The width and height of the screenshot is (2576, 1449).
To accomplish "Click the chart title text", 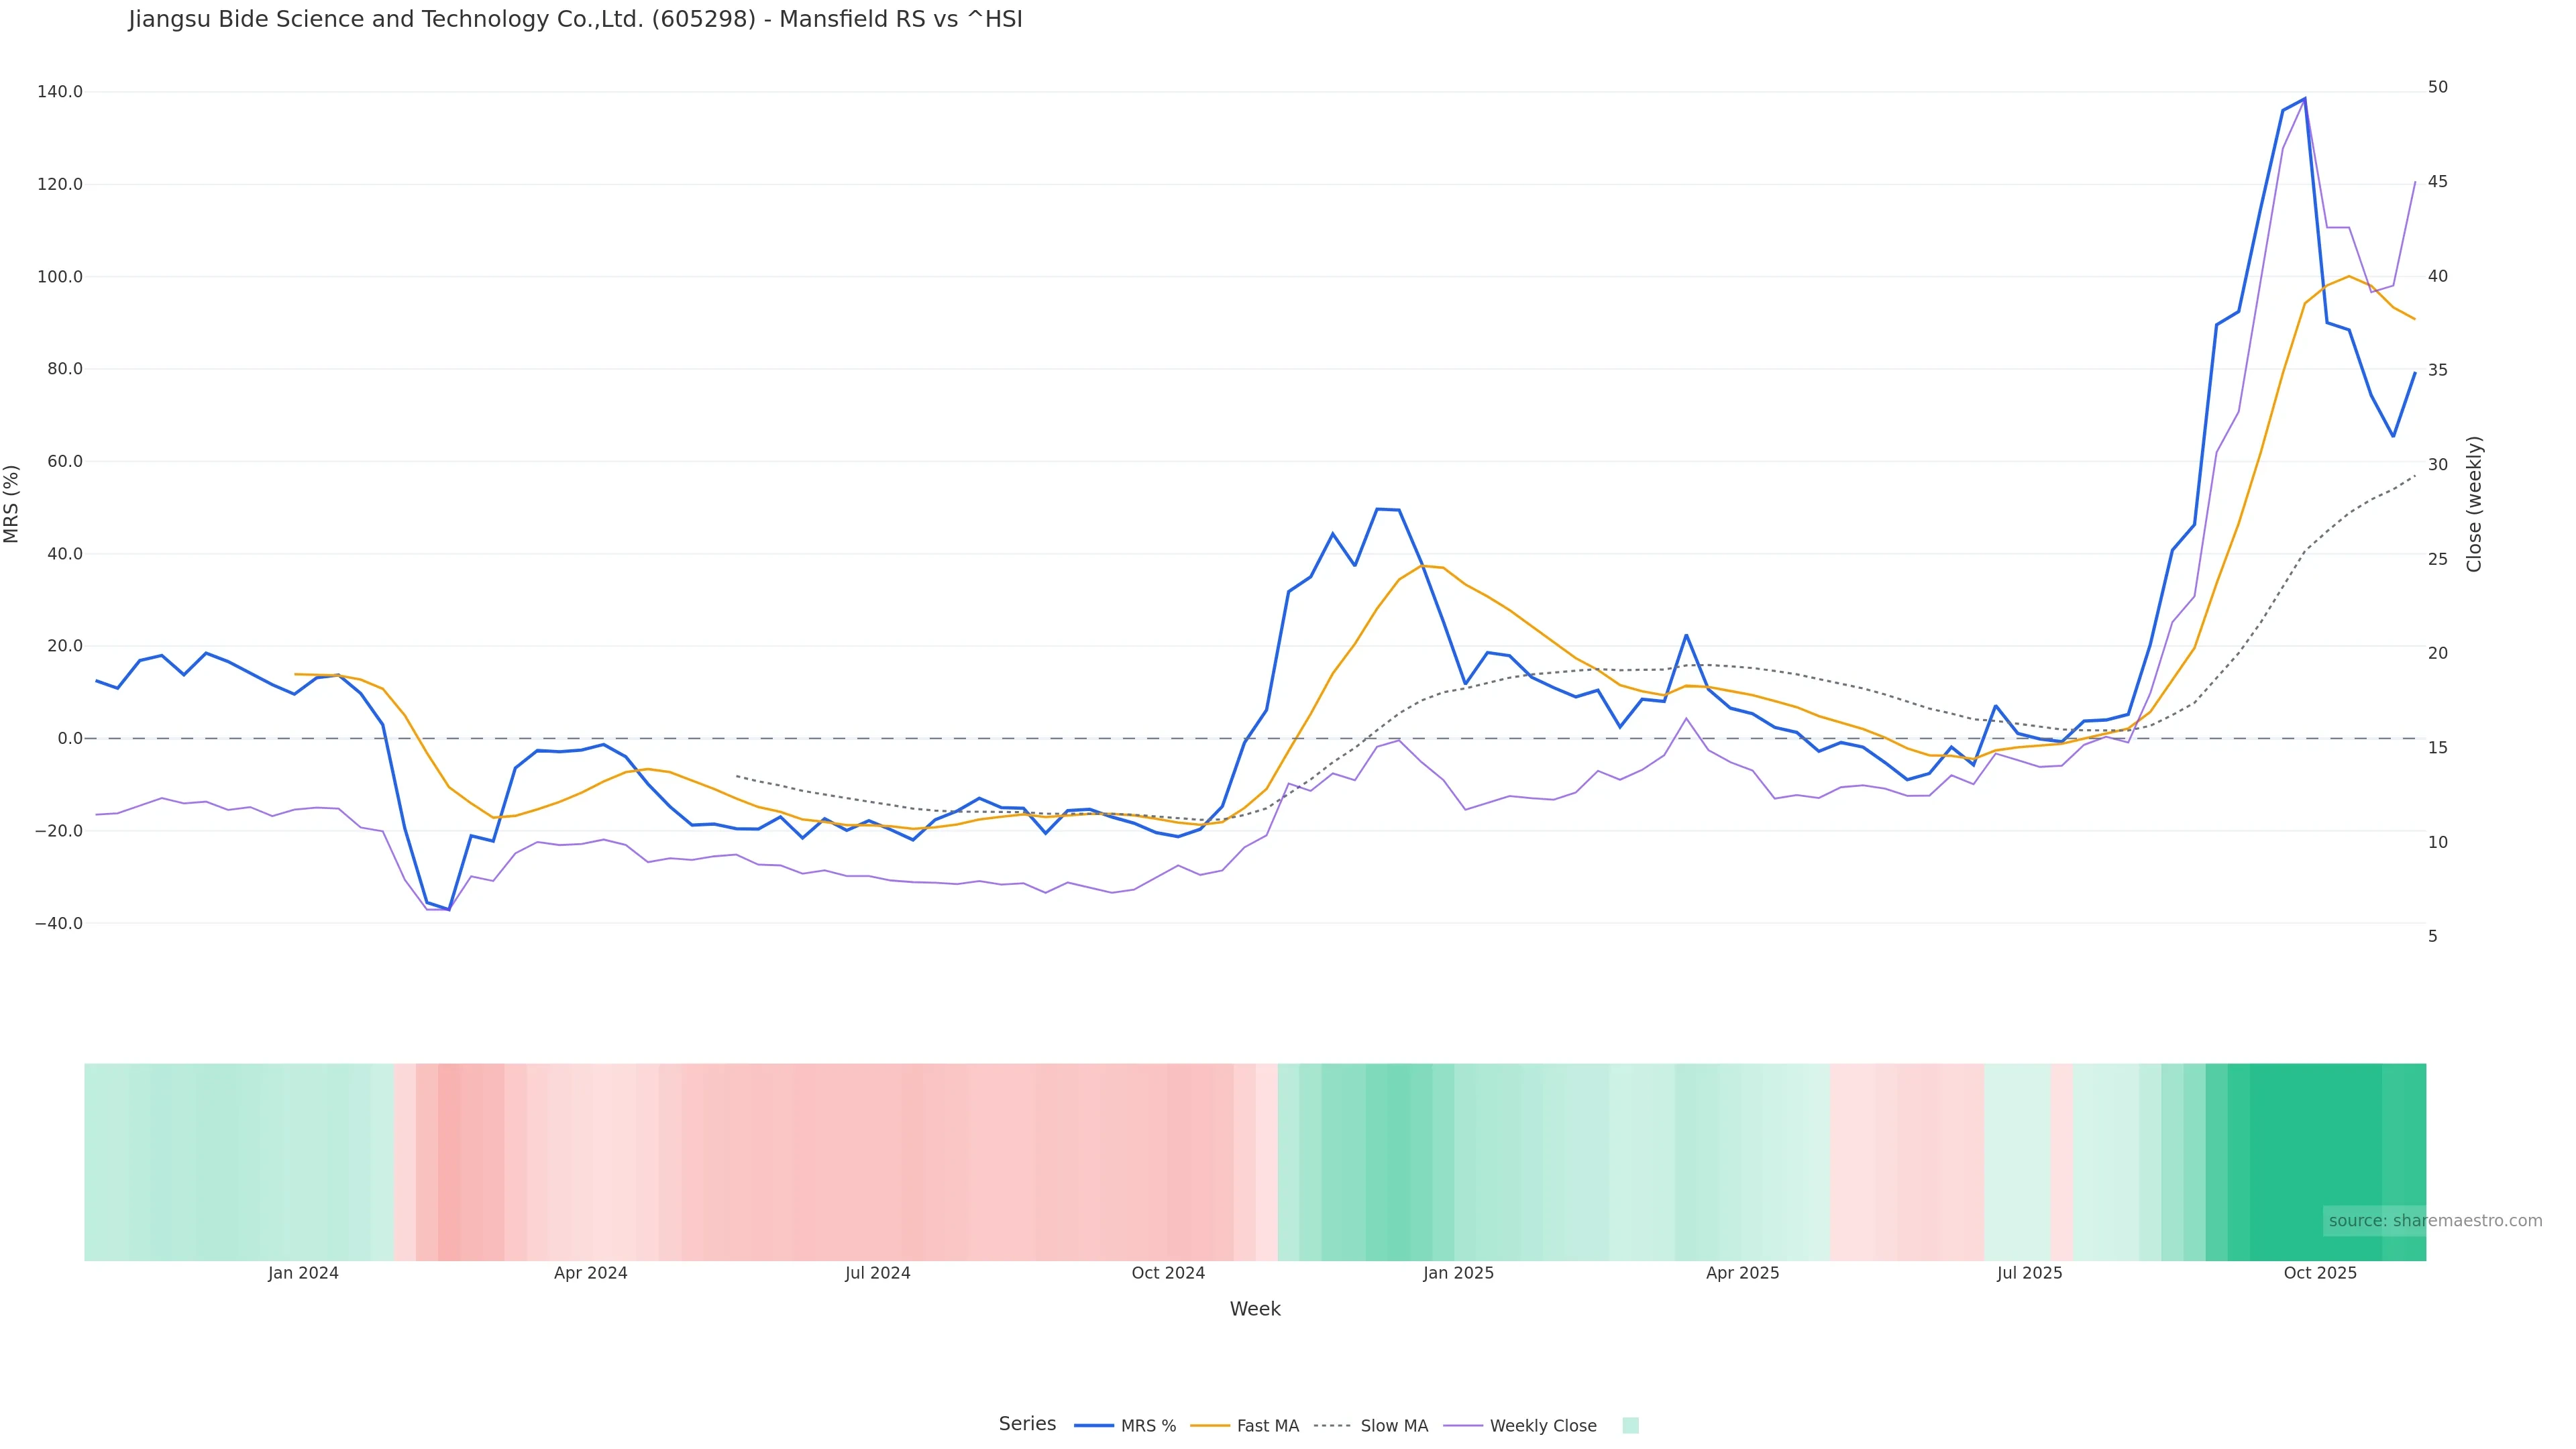I will 575,20.
